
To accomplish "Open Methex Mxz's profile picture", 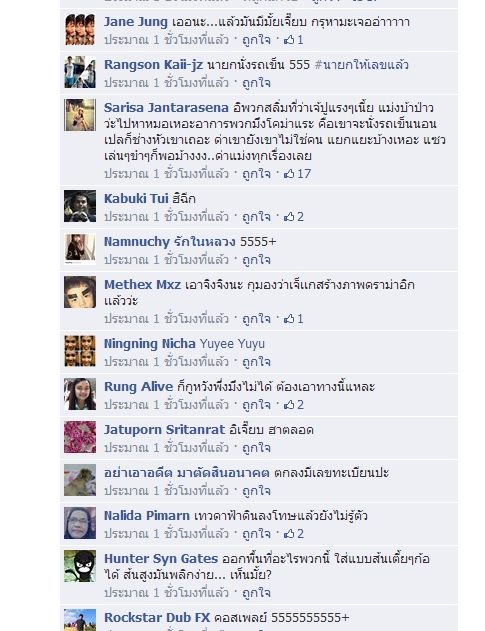I will click(80, 292).
